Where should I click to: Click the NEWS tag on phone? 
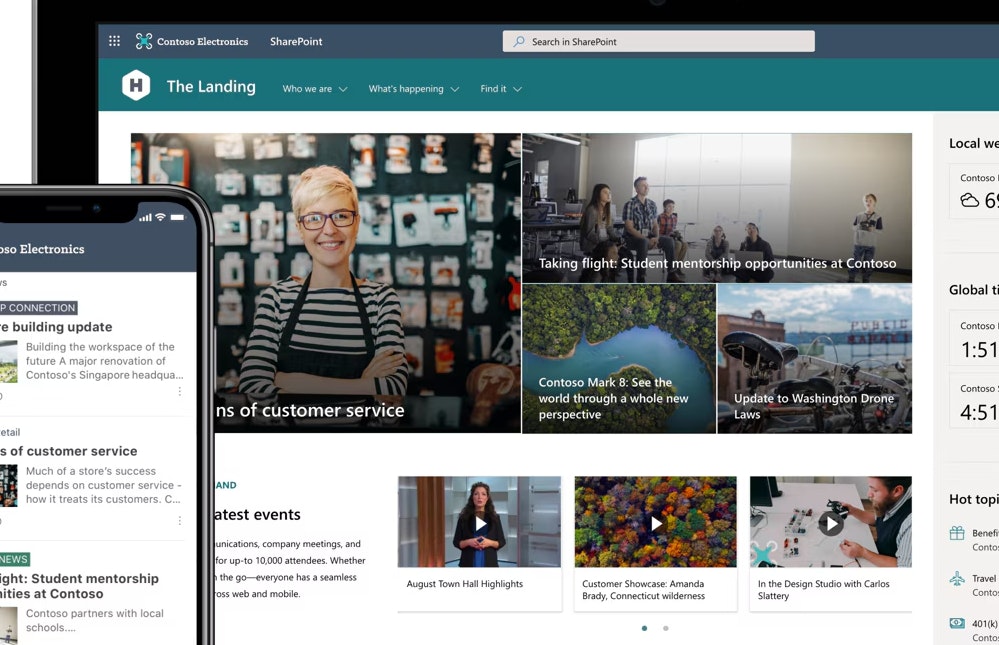click(x=15, y=559)
